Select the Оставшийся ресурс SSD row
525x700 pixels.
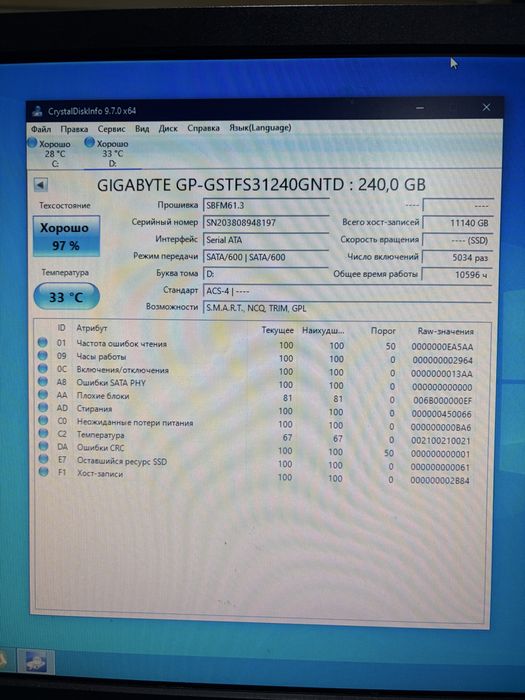point(257,463)
